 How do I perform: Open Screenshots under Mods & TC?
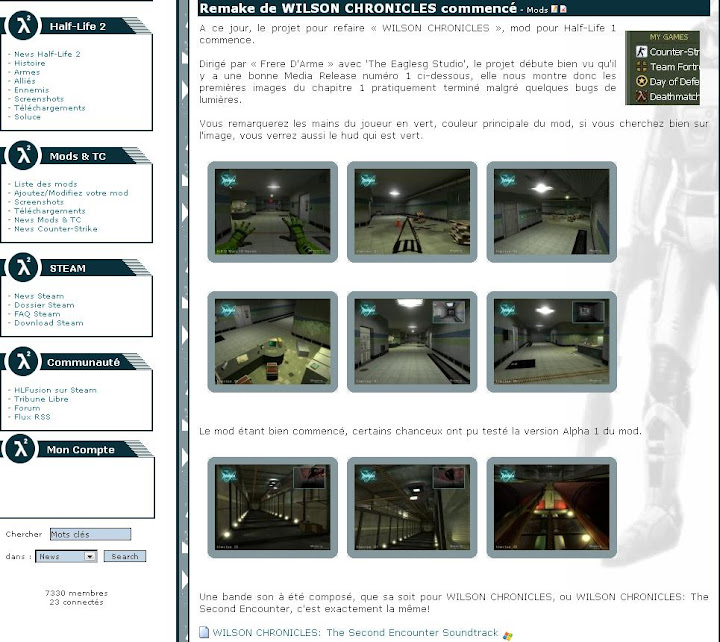(39, 202)
